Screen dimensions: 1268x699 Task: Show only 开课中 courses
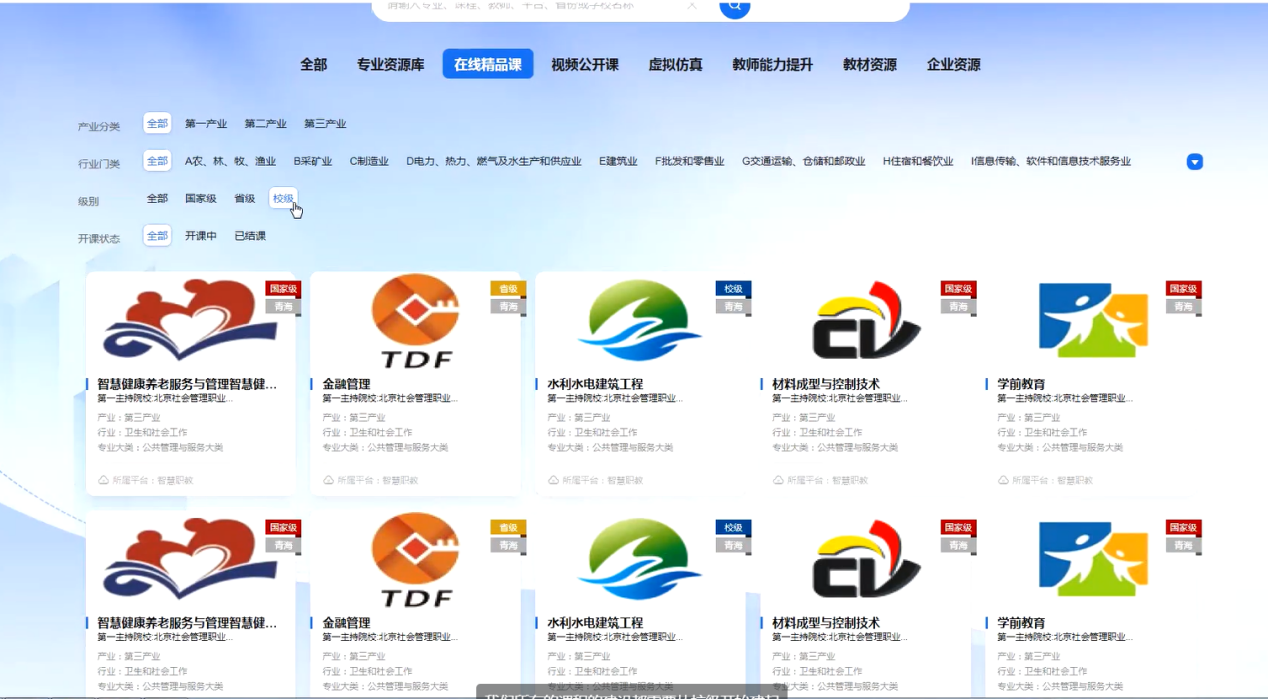coord(201,236)
